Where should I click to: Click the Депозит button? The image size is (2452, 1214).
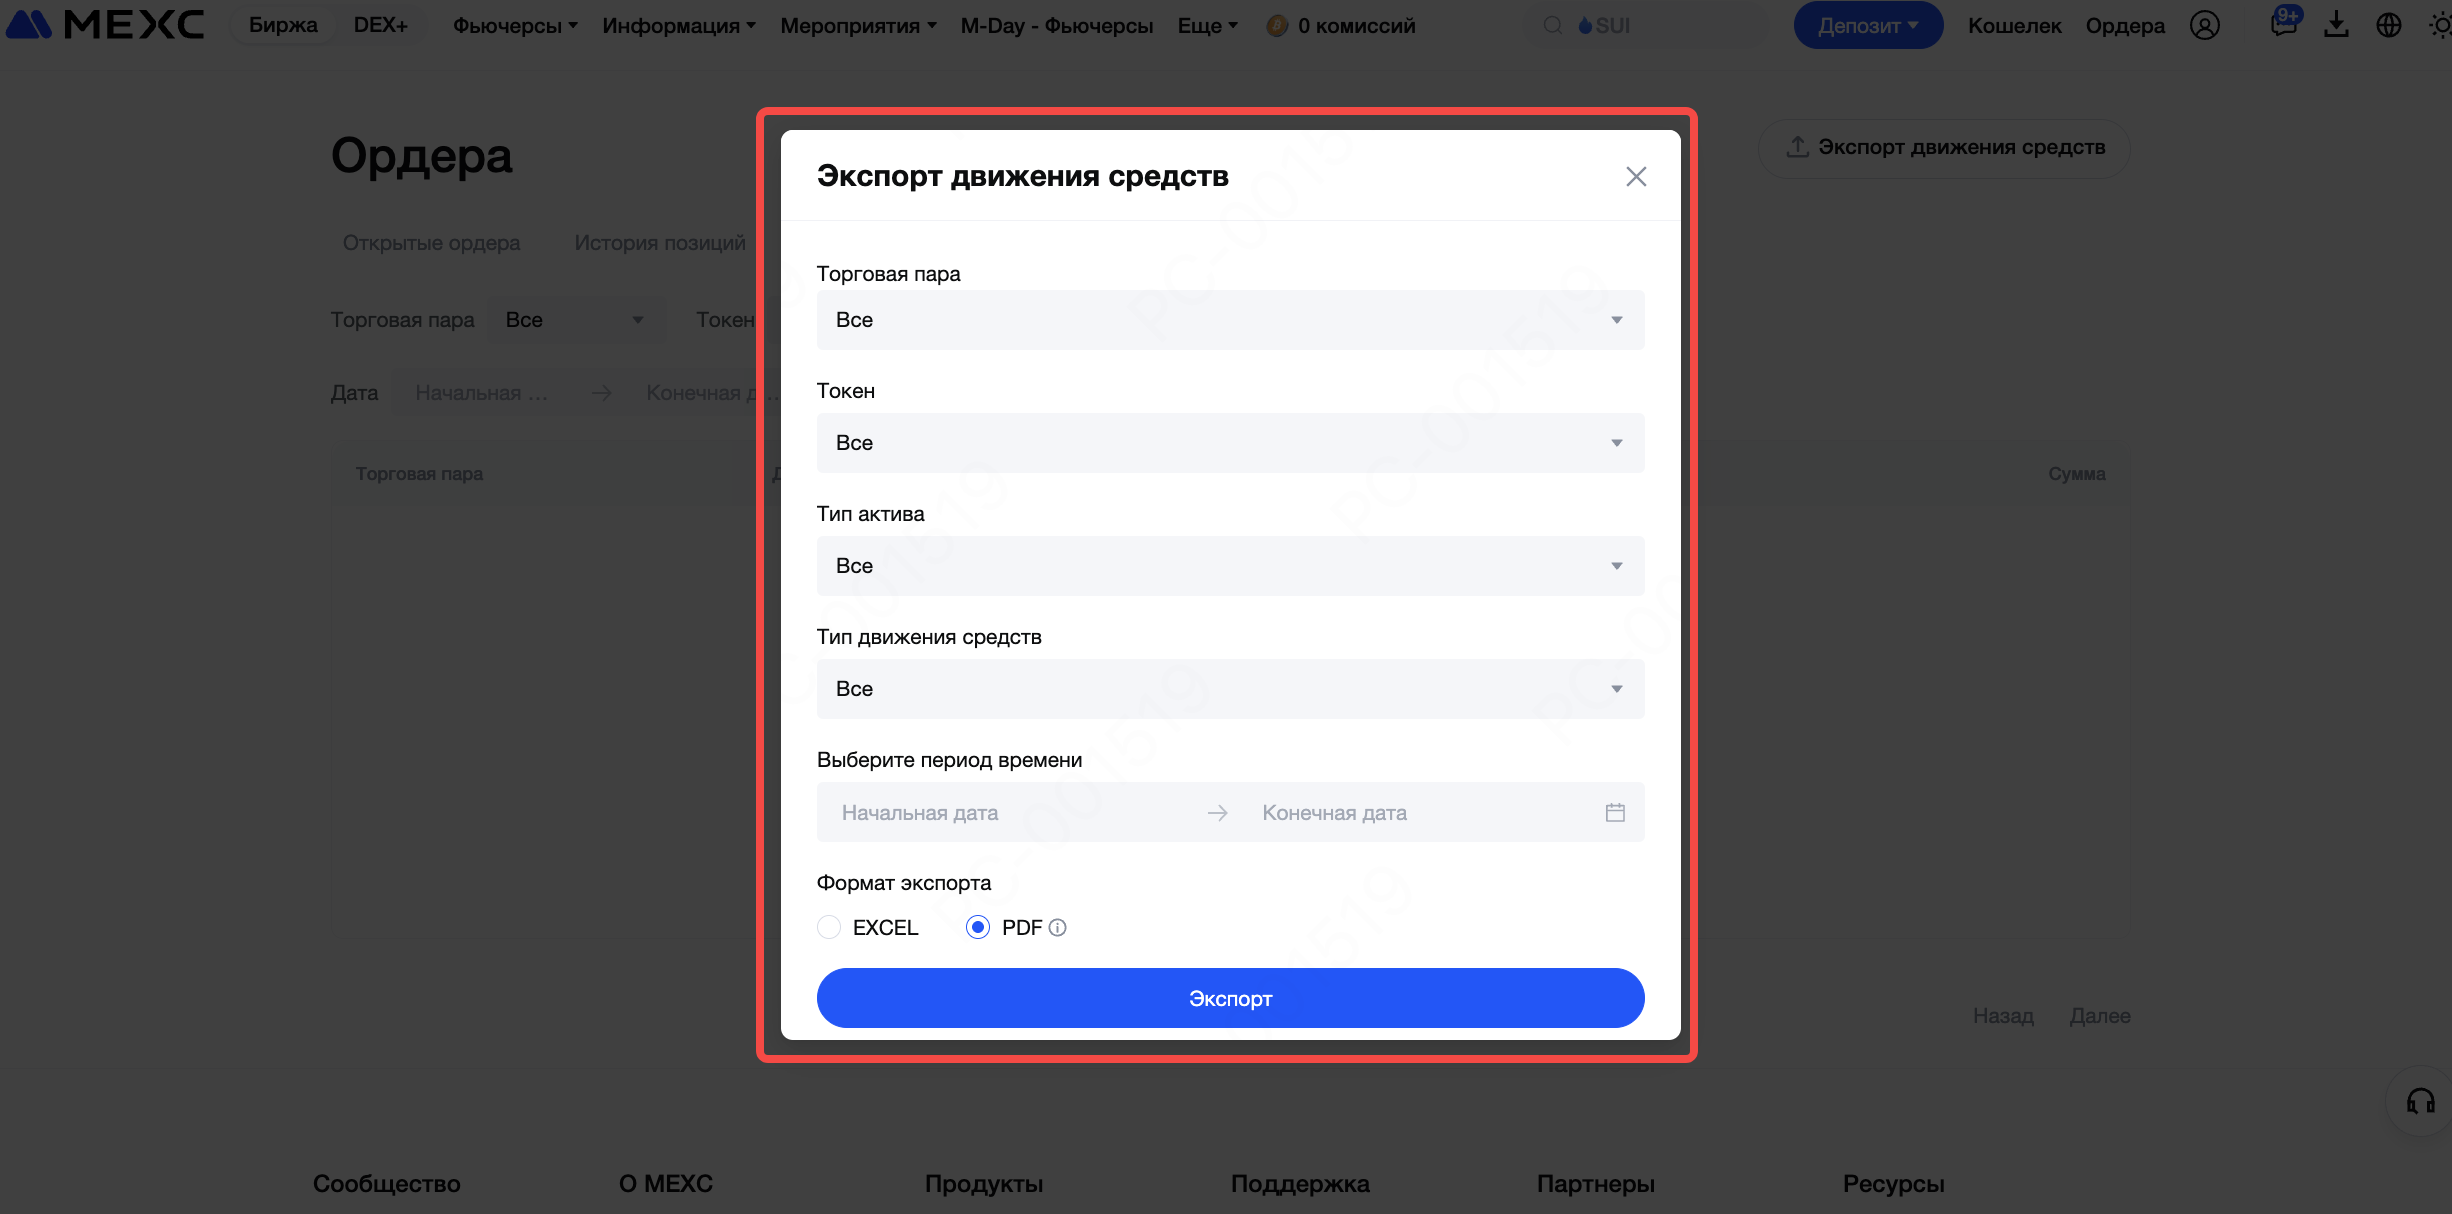pos(1868,25)
